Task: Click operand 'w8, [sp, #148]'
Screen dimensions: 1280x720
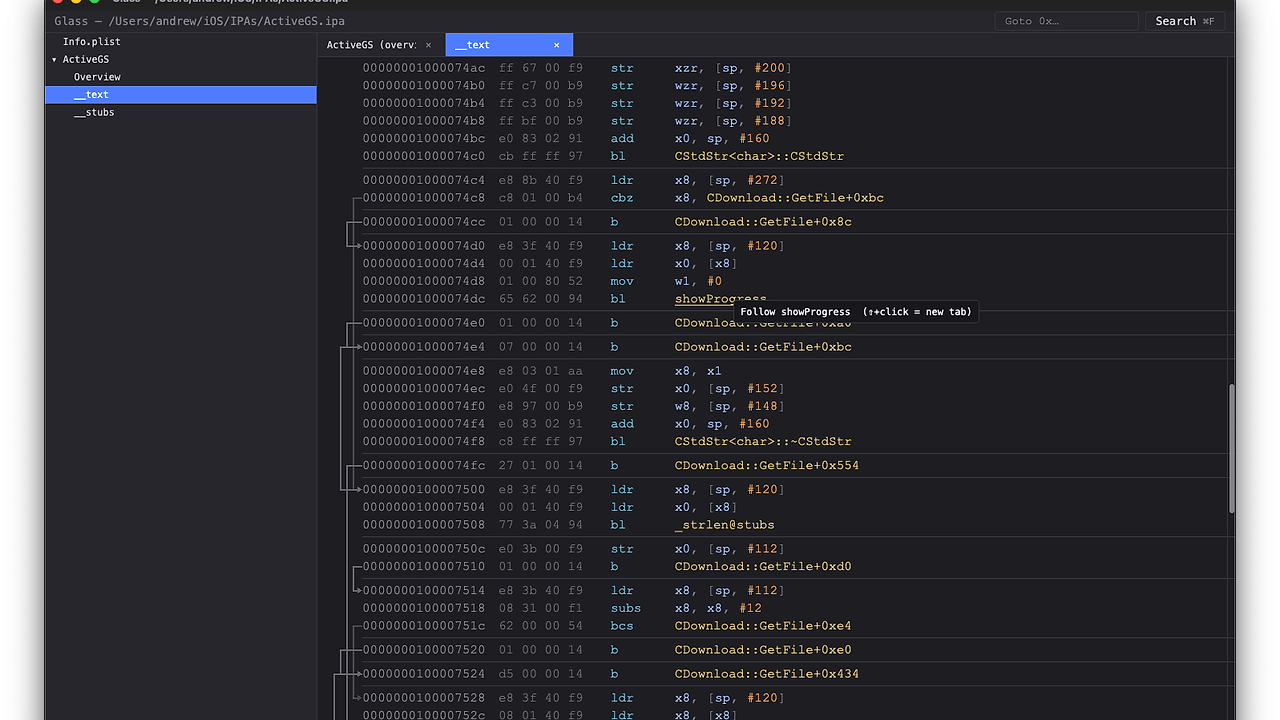Action: (729, 406)
